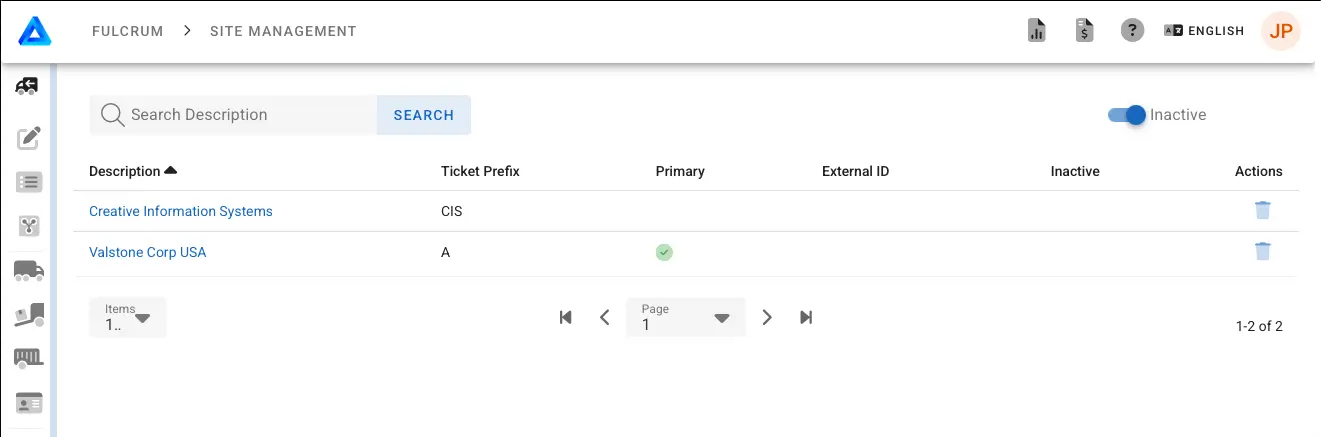Click the report chart document icon

click(x=1036, y=31)
